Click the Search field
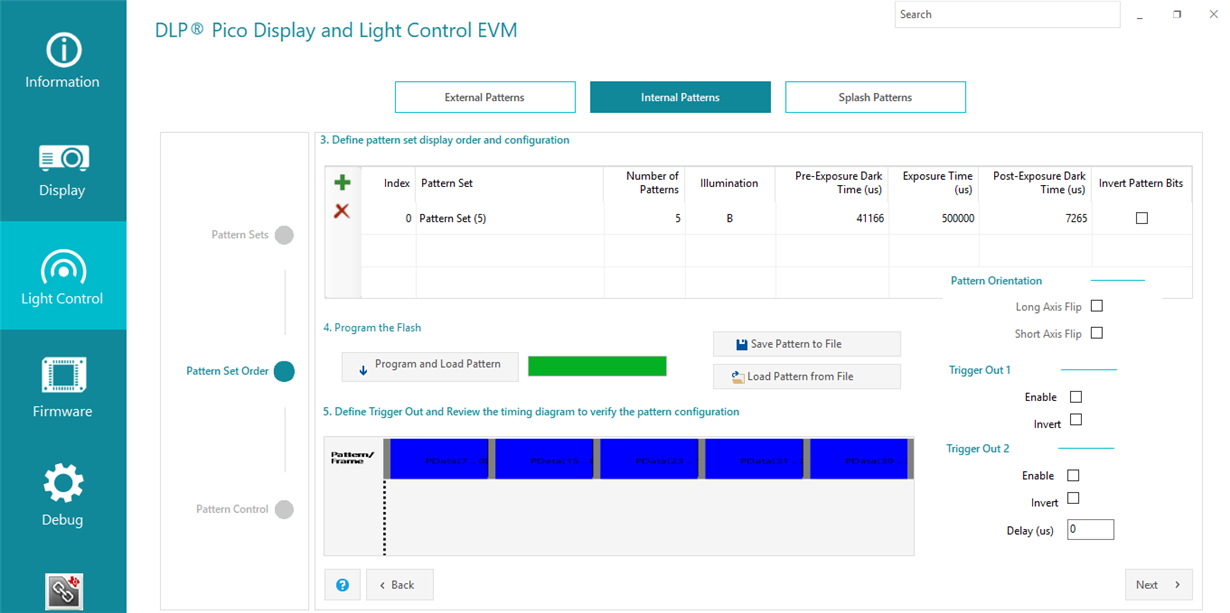 (x=1007, y=14)
